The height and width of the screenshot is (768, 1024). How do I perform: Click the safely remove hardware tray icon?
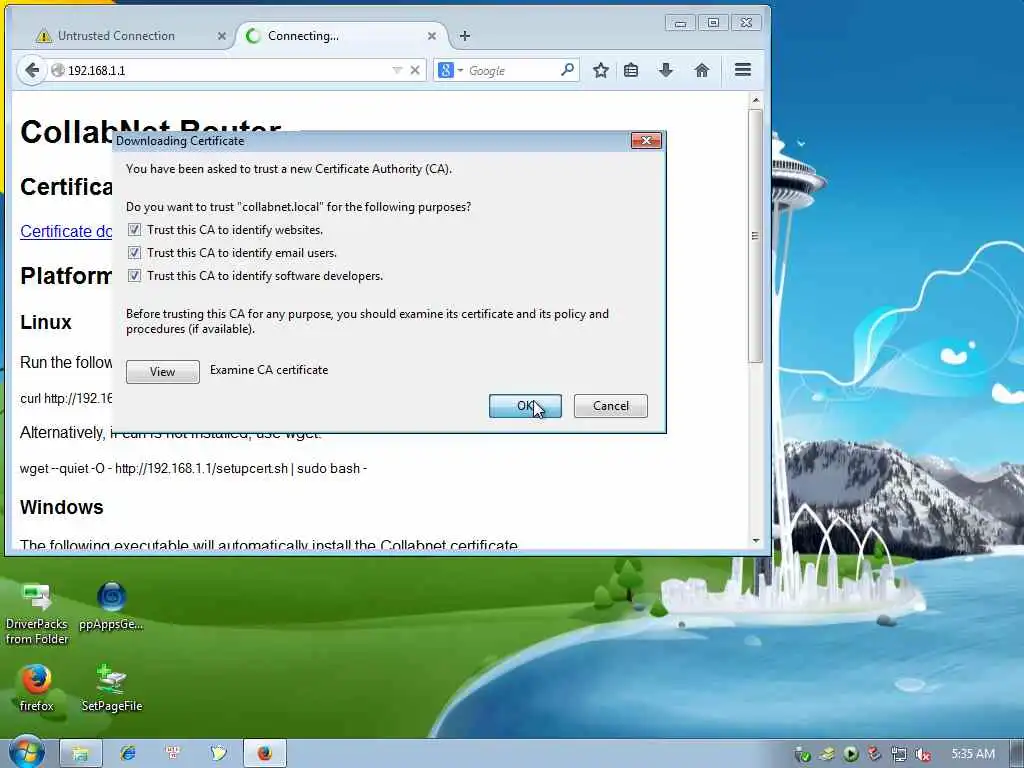[803, 754]
